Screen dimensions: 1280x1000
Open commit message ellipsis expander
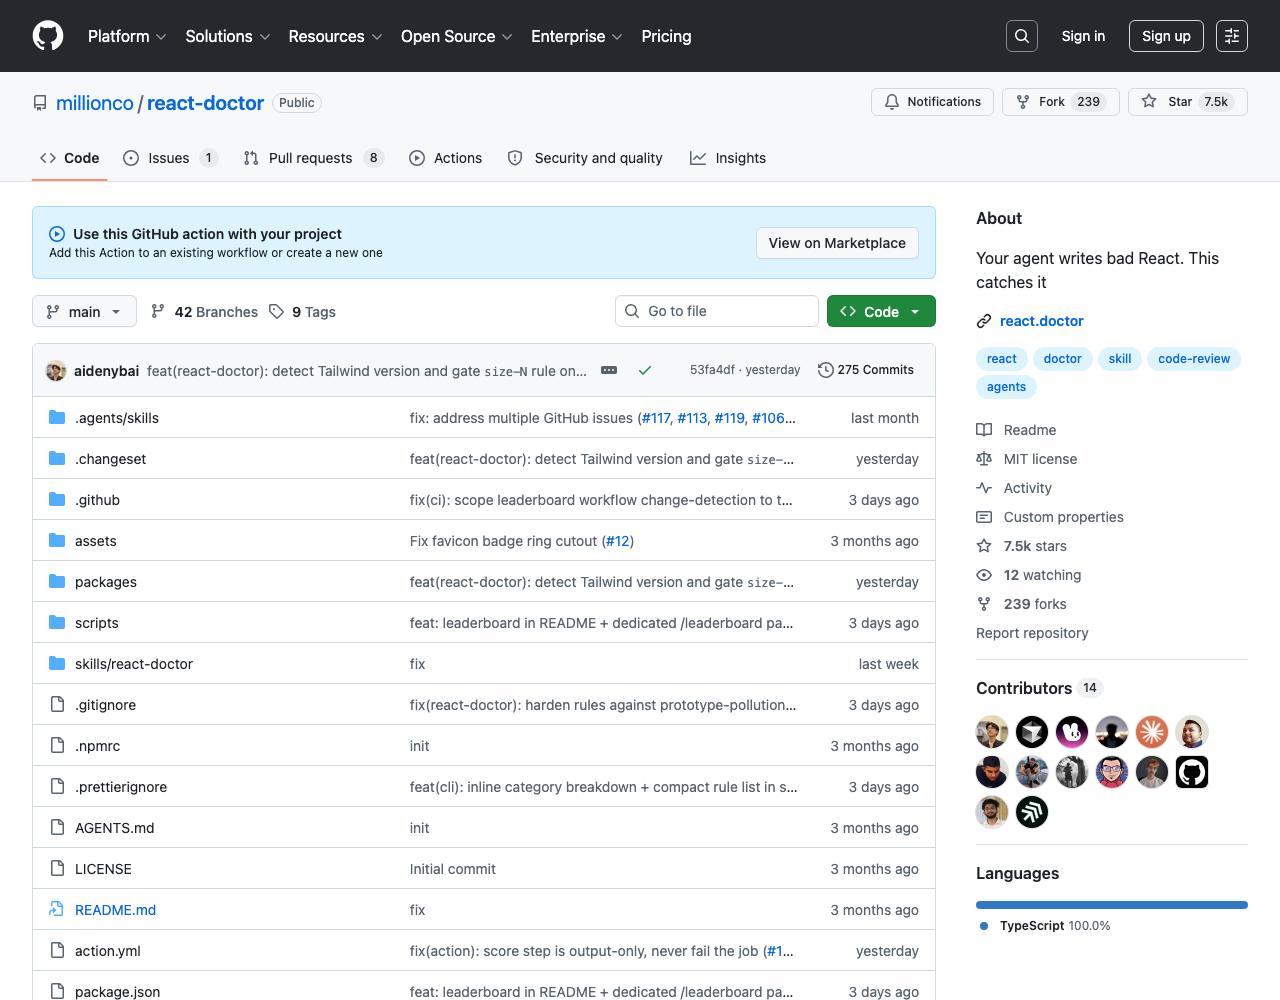point(609,370)
